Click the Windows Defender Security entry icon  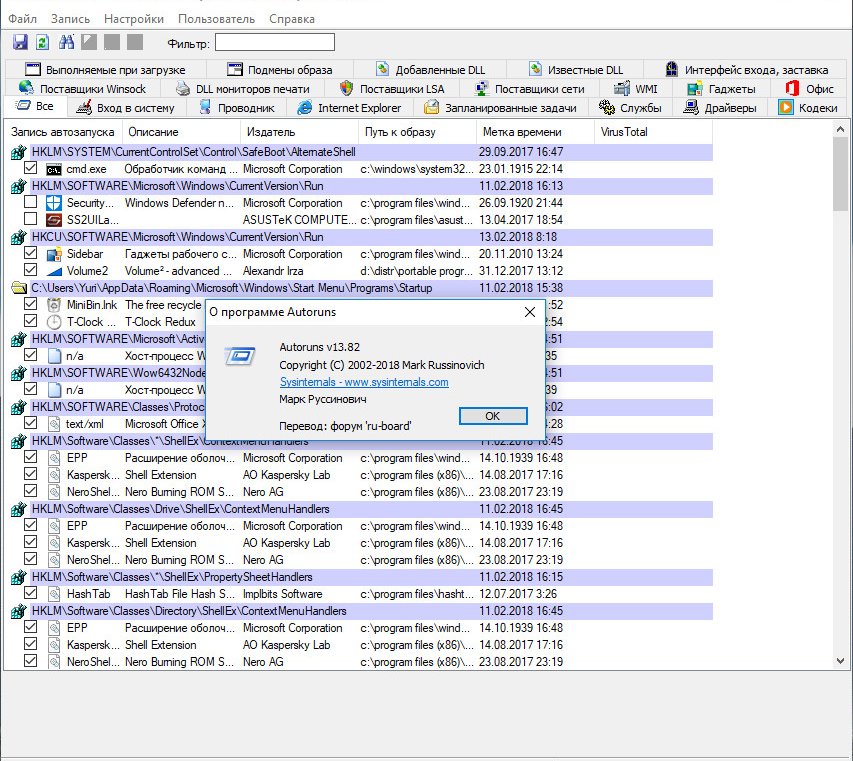(x=53, y=203)
